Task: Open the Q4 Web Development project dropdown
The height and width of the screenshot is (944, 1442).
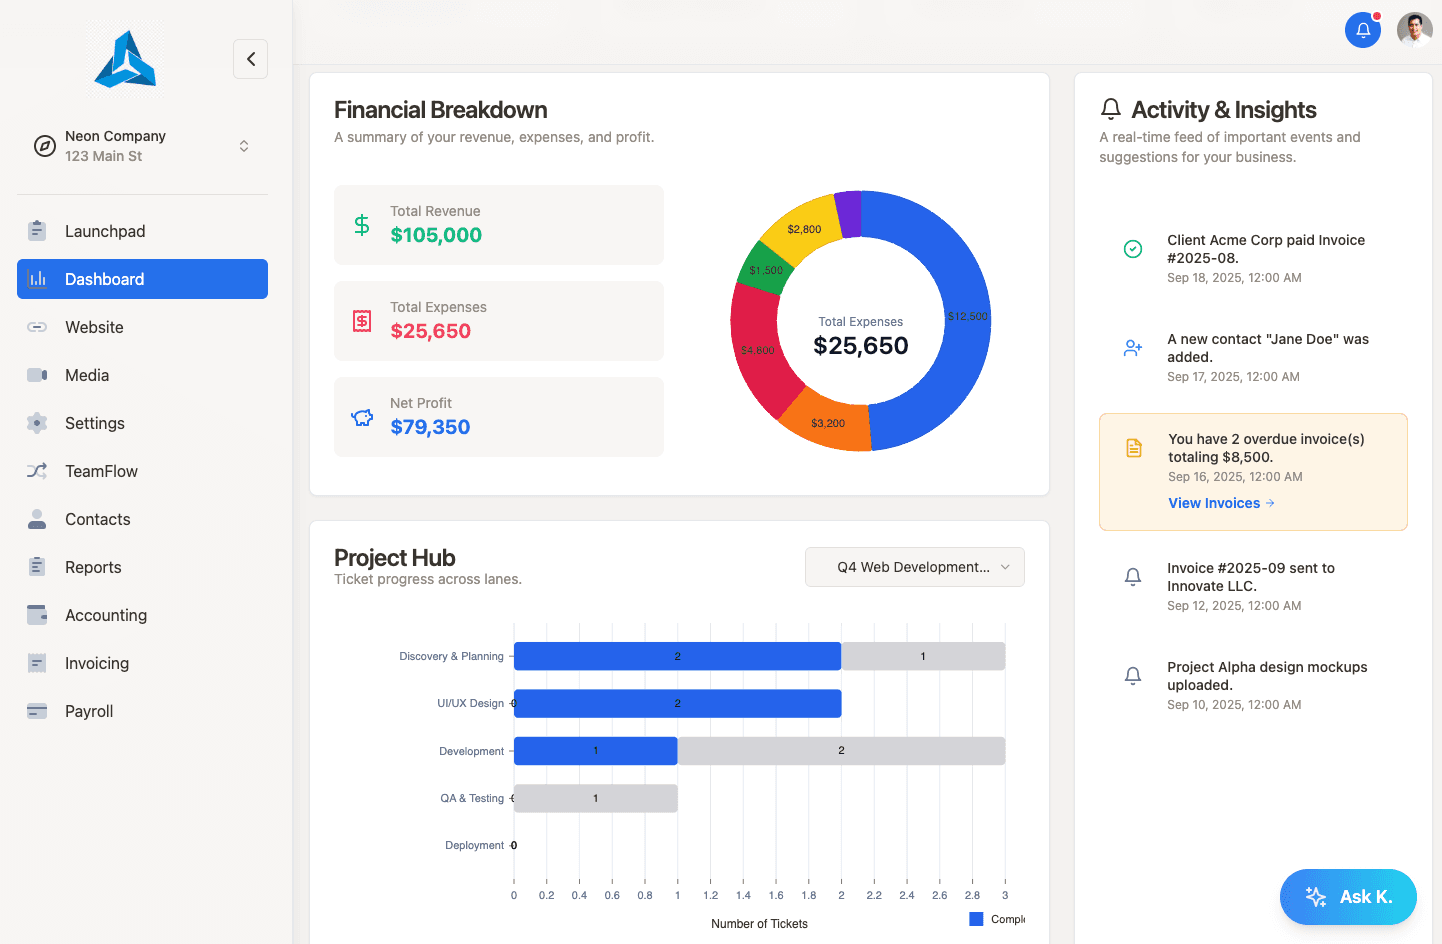Action: (x=914, y=567)
